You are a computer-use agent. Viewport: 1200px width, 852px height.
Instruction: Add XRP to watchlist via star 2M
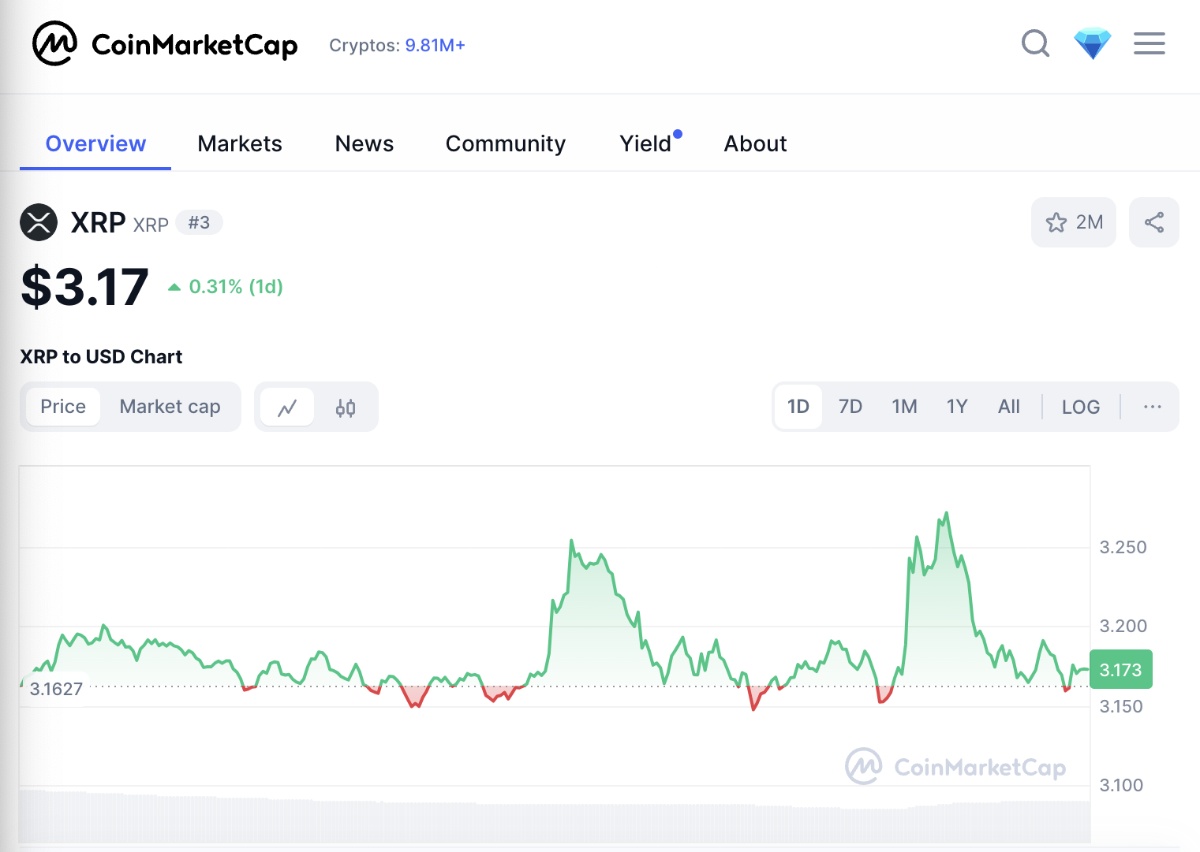pos(1074,222)
